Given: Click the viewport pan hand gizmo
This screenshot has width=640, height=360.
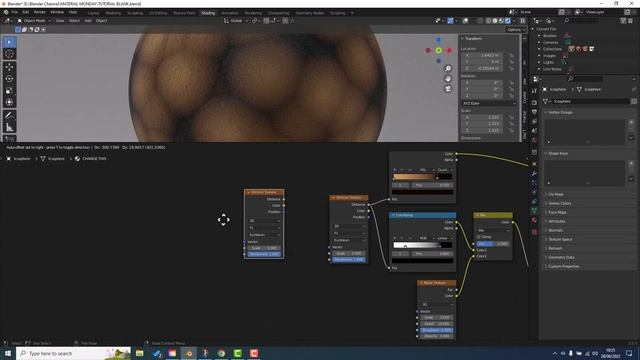Looking at the screenshot, I should tap(448, 79).
